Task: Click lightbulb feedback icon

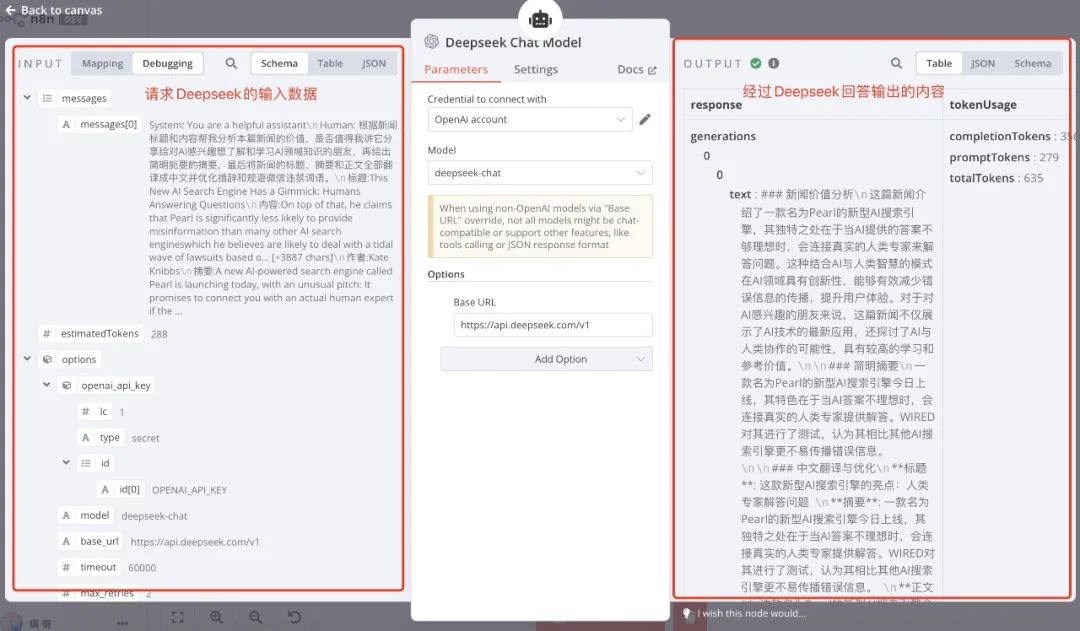Action: (x=686, y=613)
